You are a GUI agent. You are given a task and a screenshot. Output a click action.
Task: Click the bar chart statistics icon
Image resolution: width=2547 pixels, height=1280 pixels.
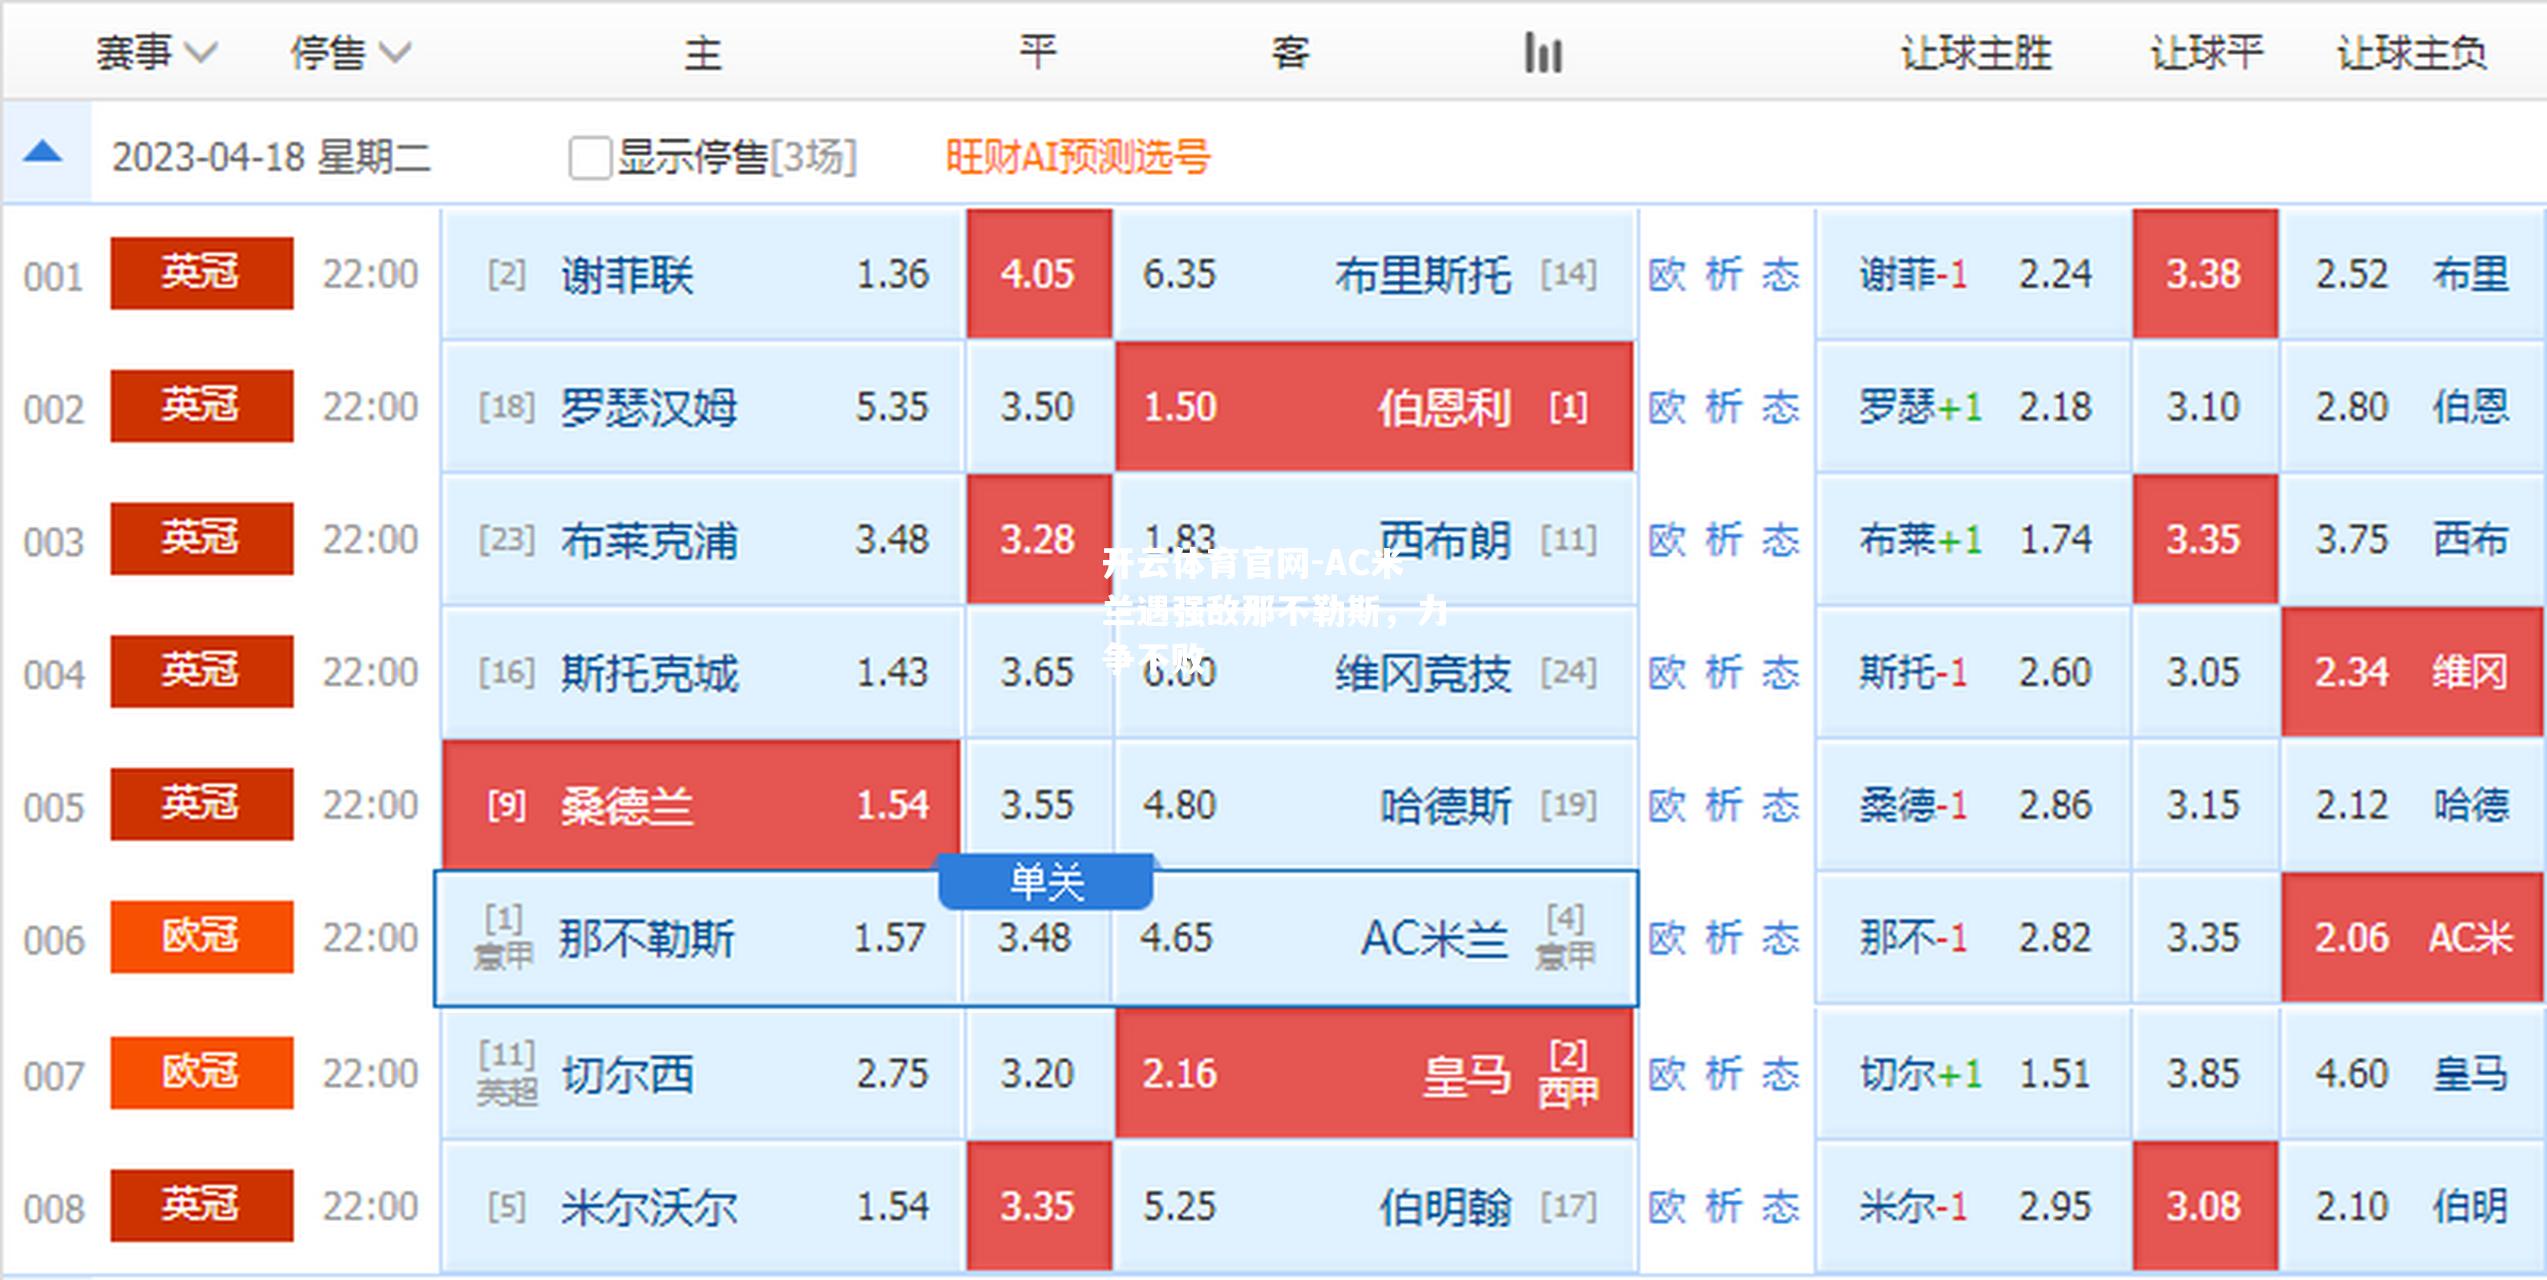1542,53
